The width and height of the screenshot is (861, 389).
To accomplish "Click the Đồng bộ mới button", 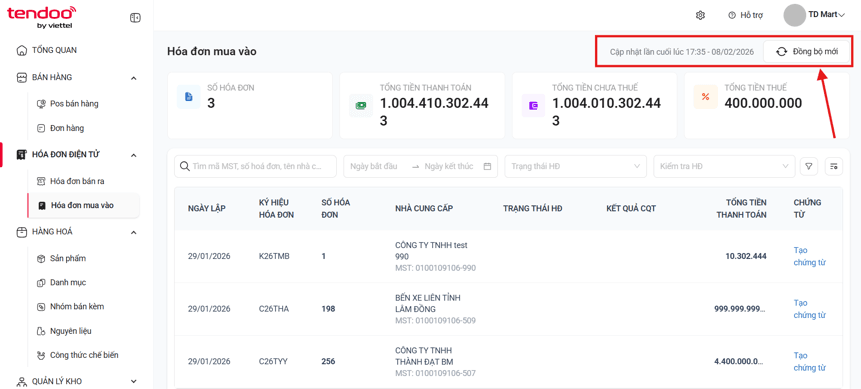I will point(806,52).
